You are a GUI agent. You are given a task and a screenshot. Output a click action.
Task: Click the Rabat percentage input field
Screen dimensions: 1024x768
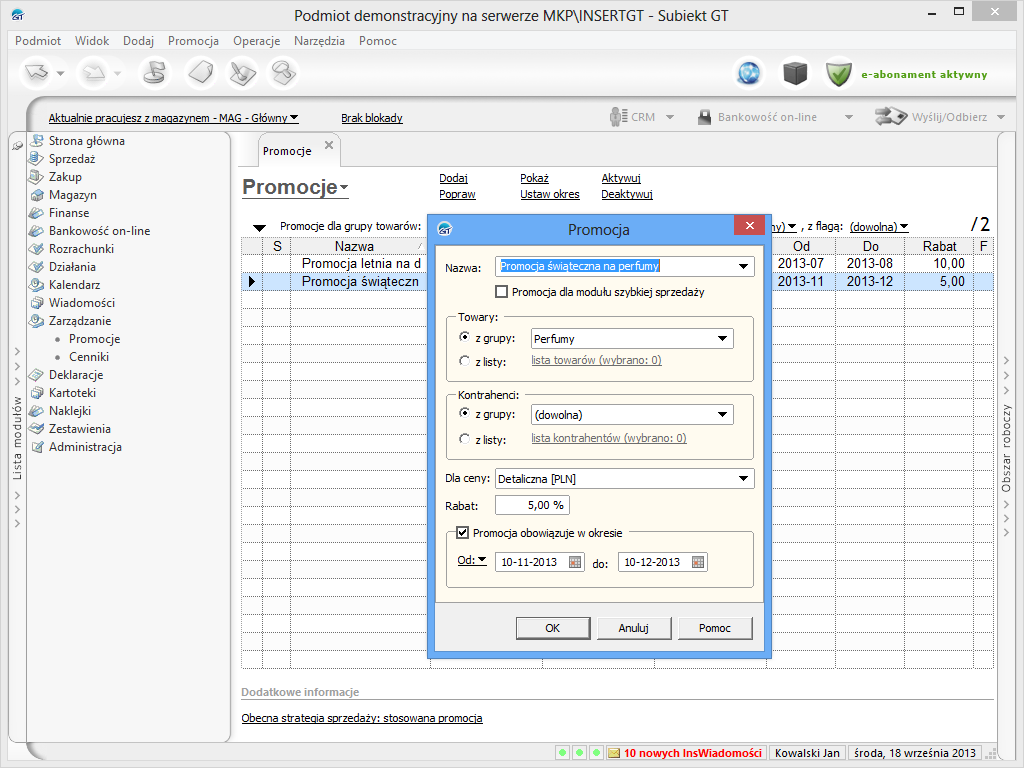tap(532, 505)
